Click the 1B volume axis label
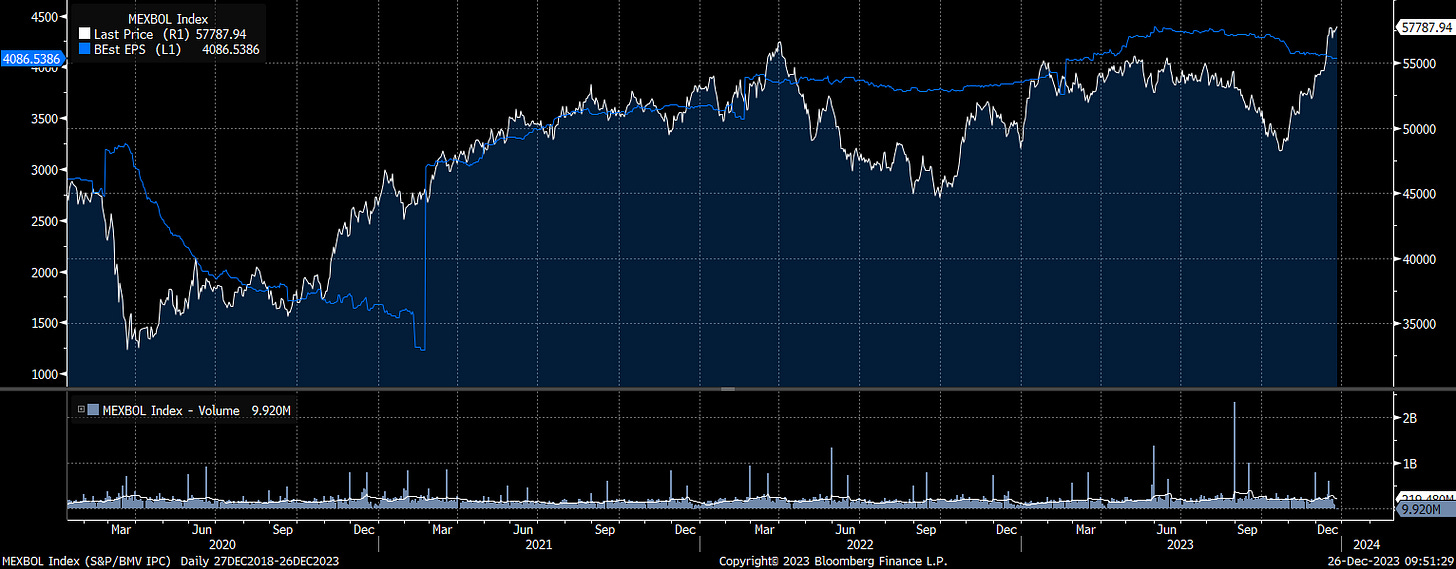The width and height of the screenshot is (1456, 569). pos(1412,464)
